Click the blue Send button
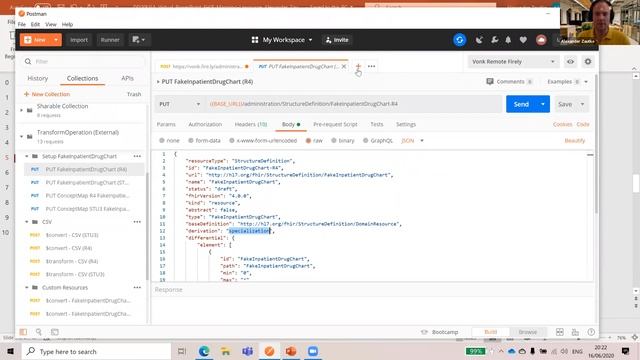Screen dimensions: 640x360 tap(521, 104)
